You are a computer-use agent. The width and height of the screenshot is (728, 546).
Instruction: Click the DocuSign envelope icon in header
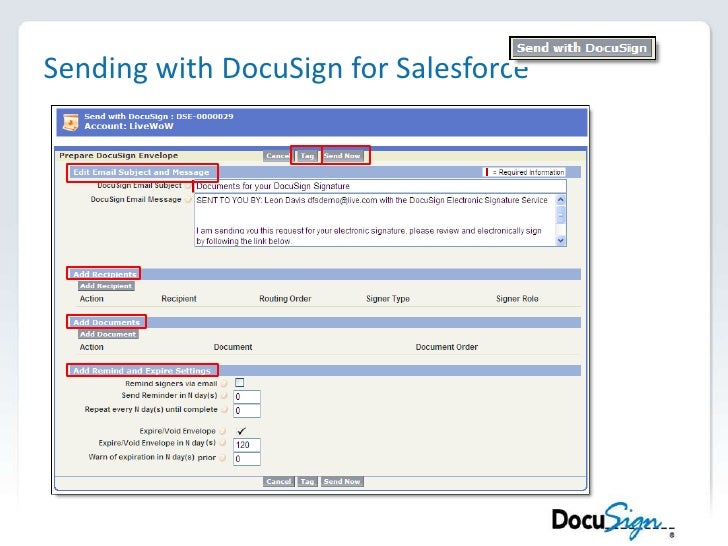click(70, 122)
